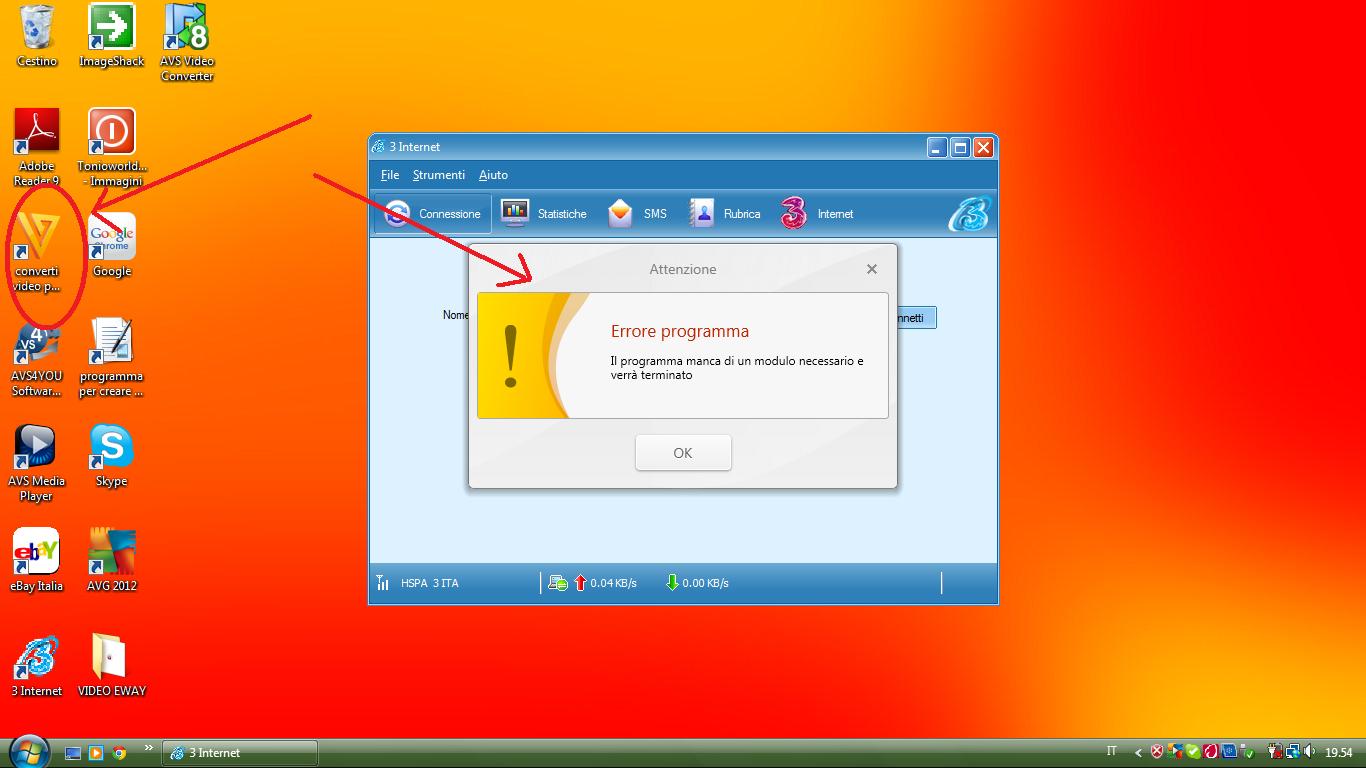1366x768 pixels.
Task: Minimize the 3 Internet window
Action: tap(936, 148)
